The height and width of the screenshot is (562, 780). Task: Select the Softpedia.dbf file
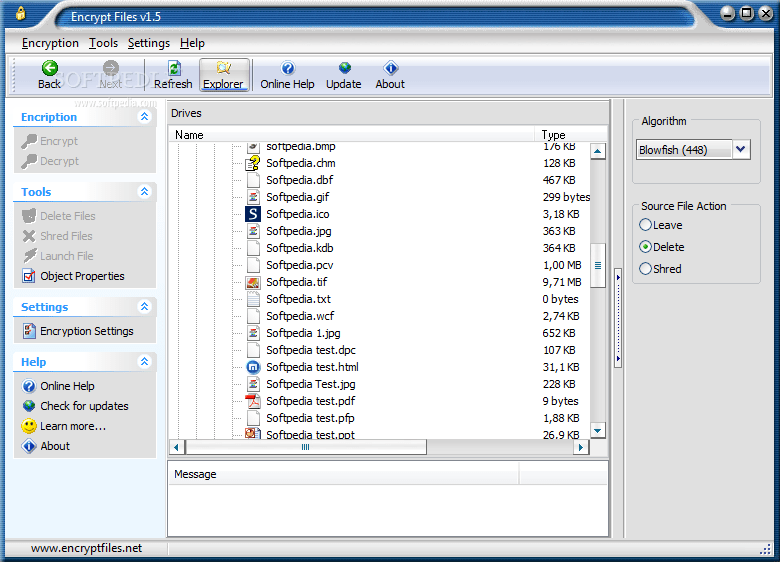point(299,180)
